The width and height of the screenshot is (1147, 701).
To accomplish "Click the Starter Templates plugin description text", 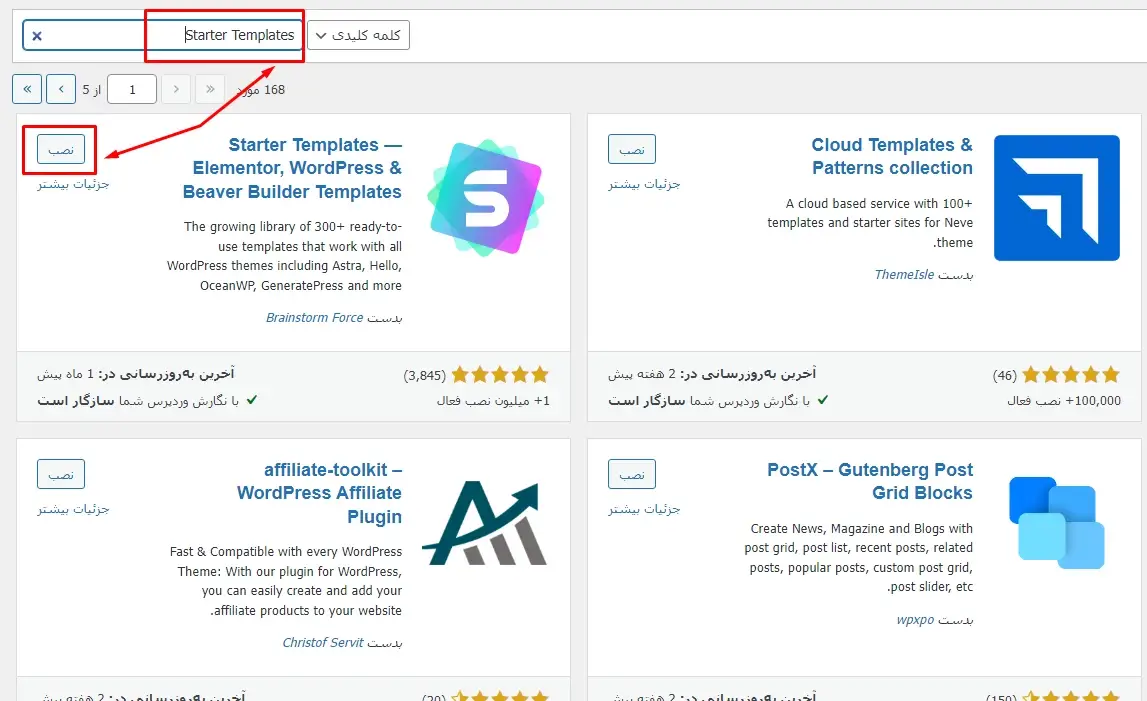I will click(285, 256).
